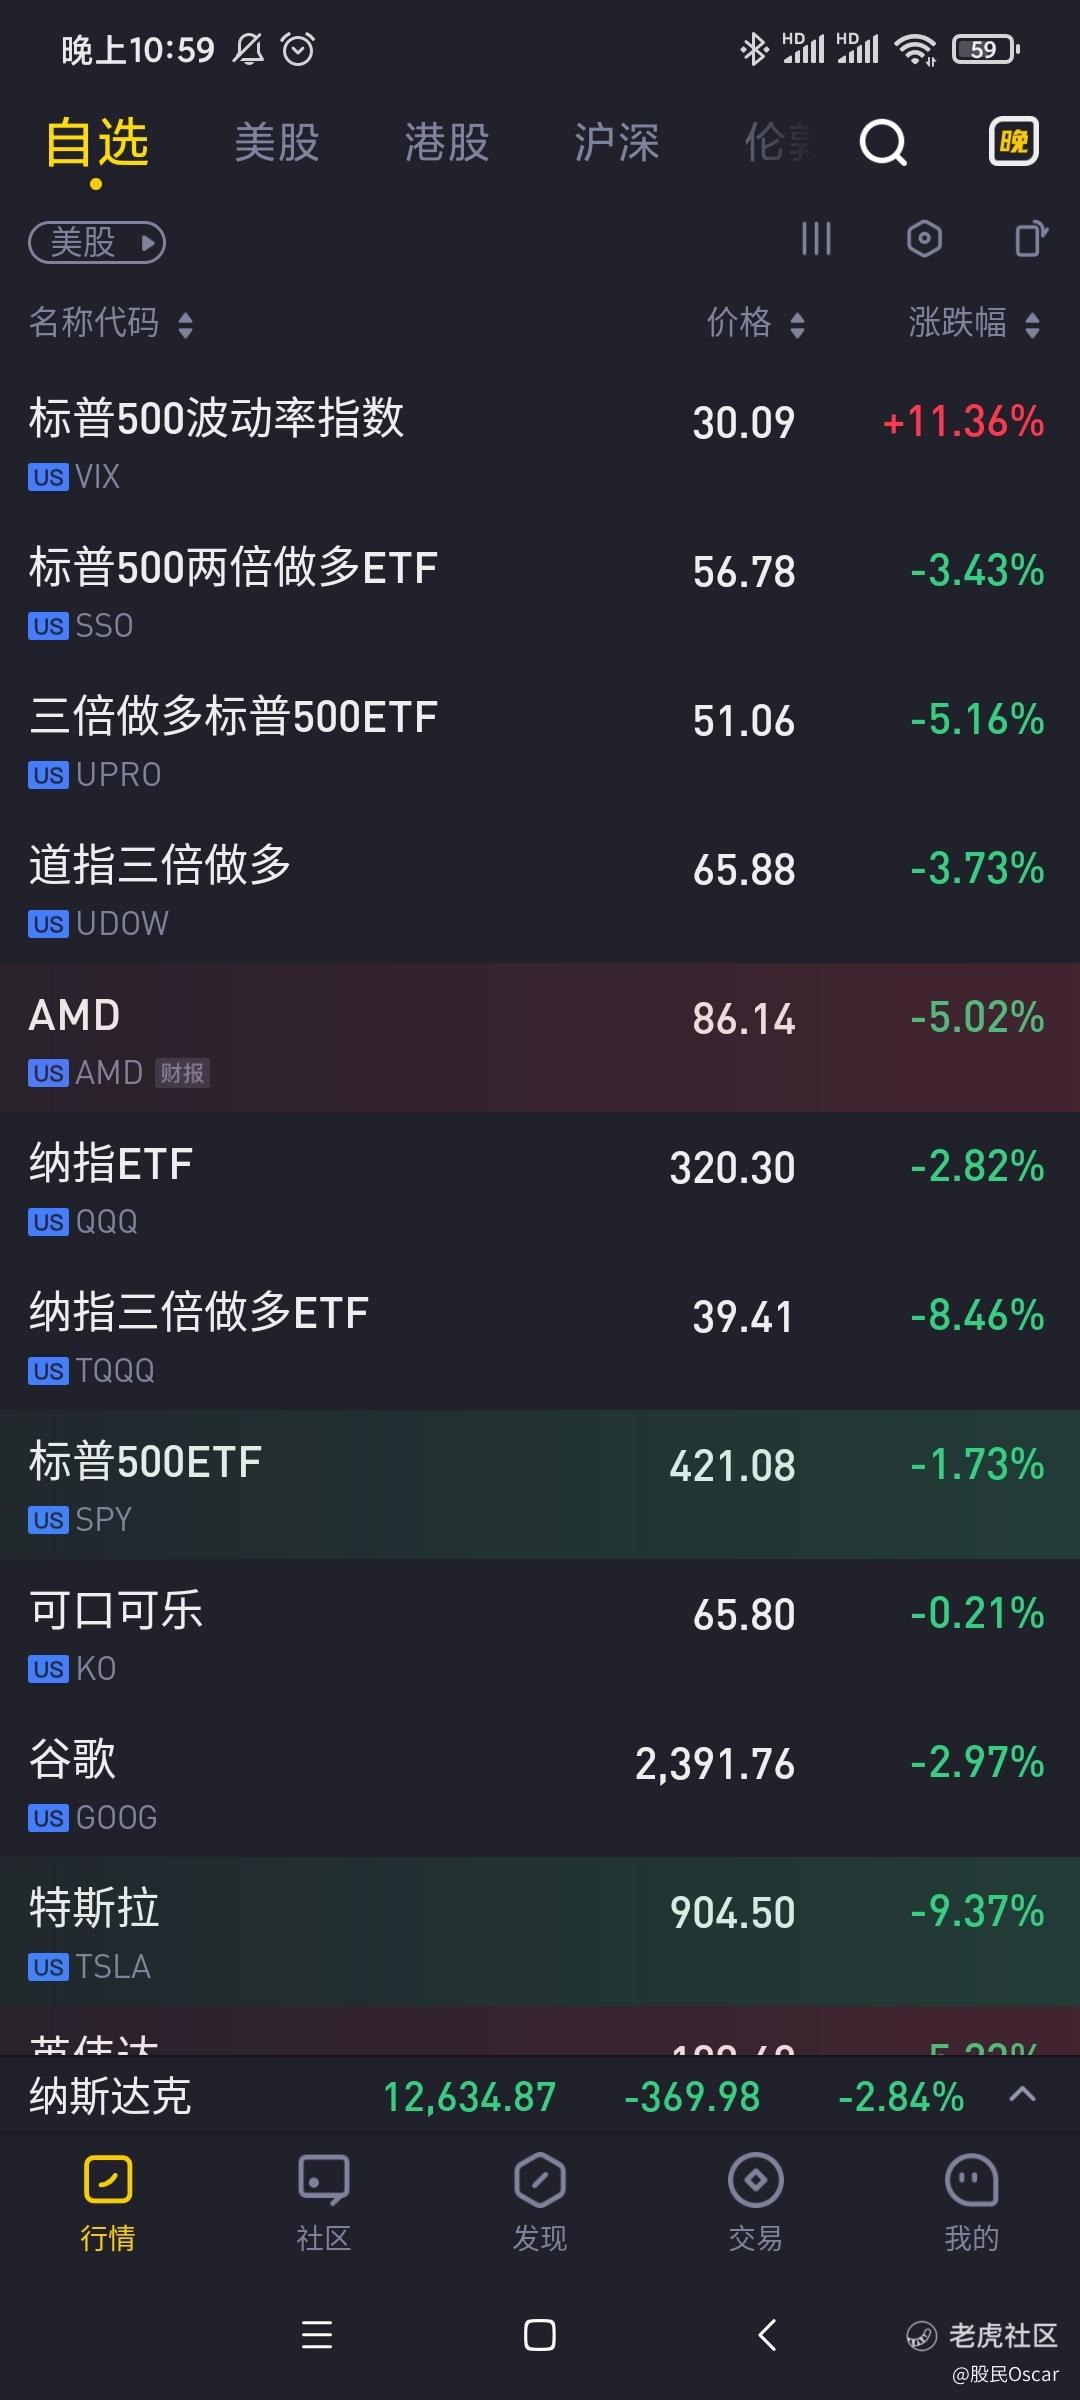Tap the night-session 晚 icon
This screenshot has width=1080, height=2400.
tap(1013, 142)
